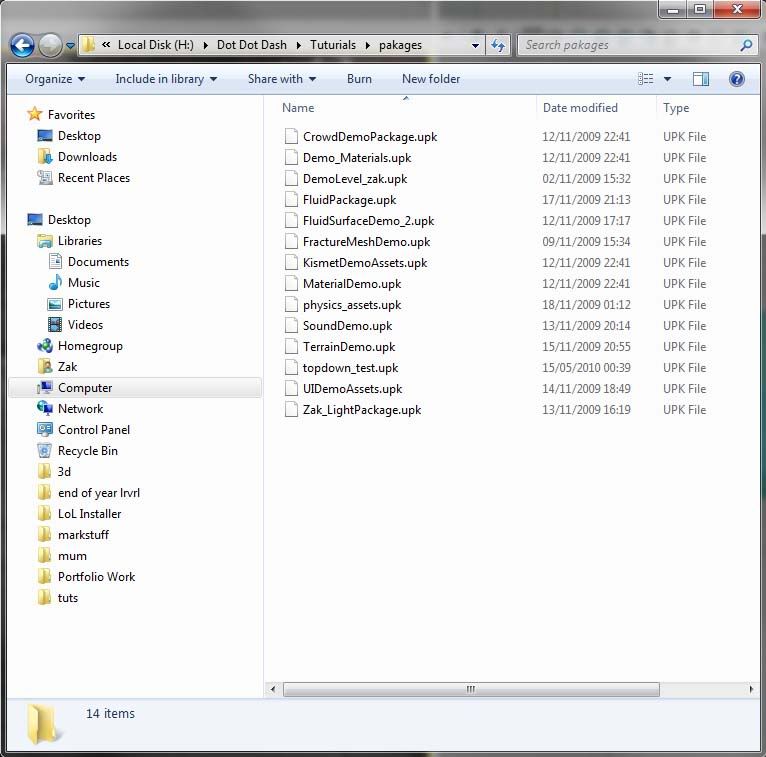766x757 pixels.
Task: Open the address bar history dropdown
Action: (x=475, y=45)
